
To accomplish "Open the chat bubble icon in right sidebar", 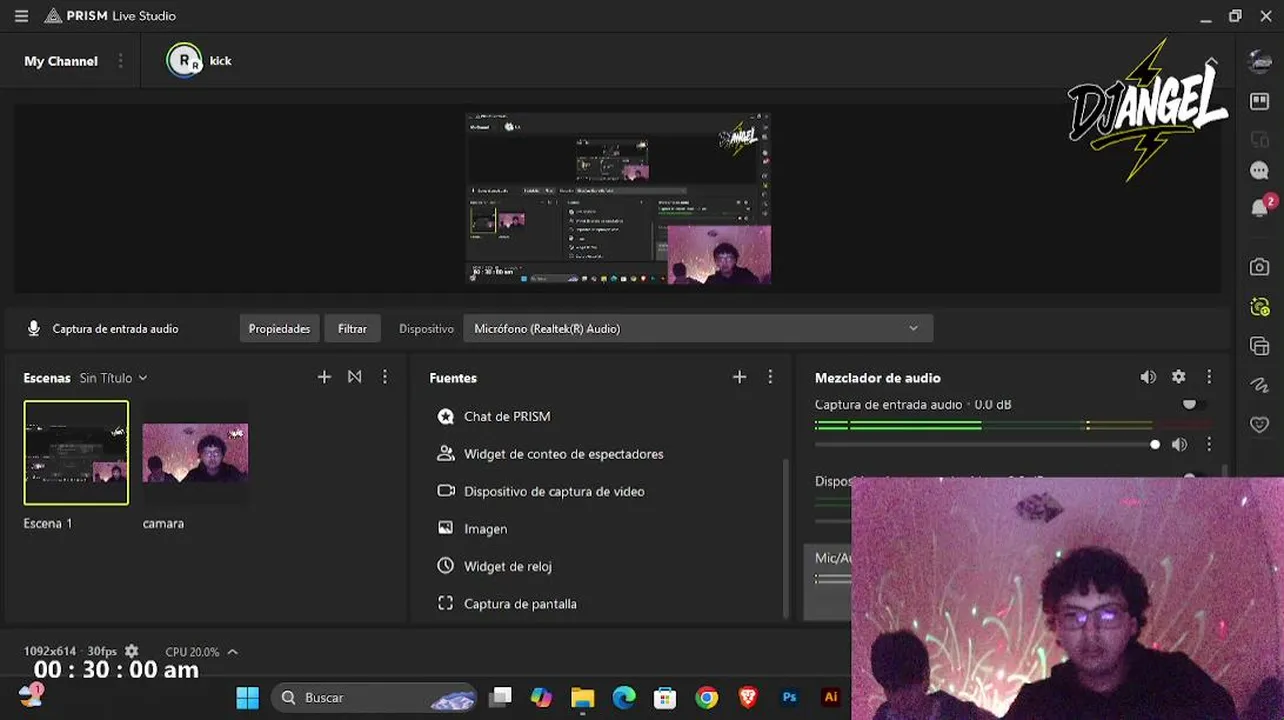I will pyautogui.click(x=1260, y=171).
